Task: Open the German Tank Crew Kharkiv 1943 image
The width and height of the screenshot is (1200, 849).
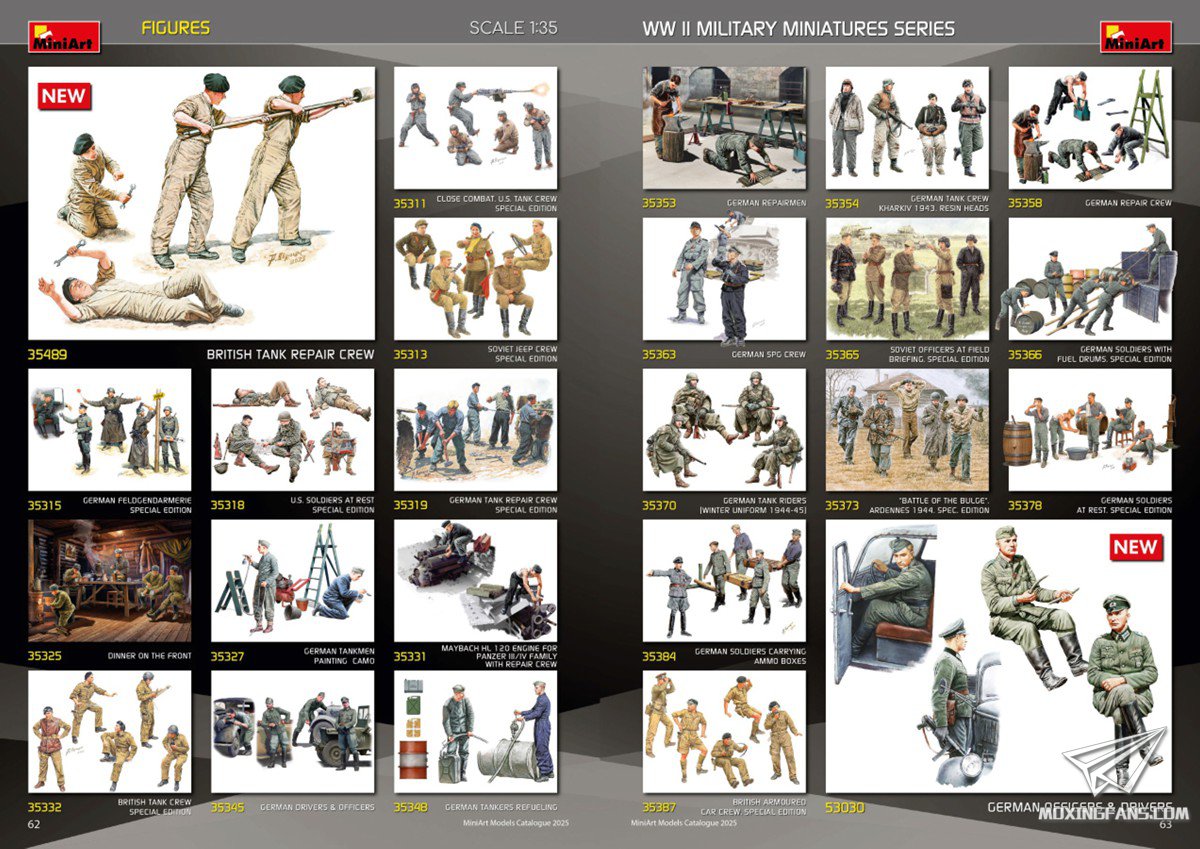Action: click(907, 128)
